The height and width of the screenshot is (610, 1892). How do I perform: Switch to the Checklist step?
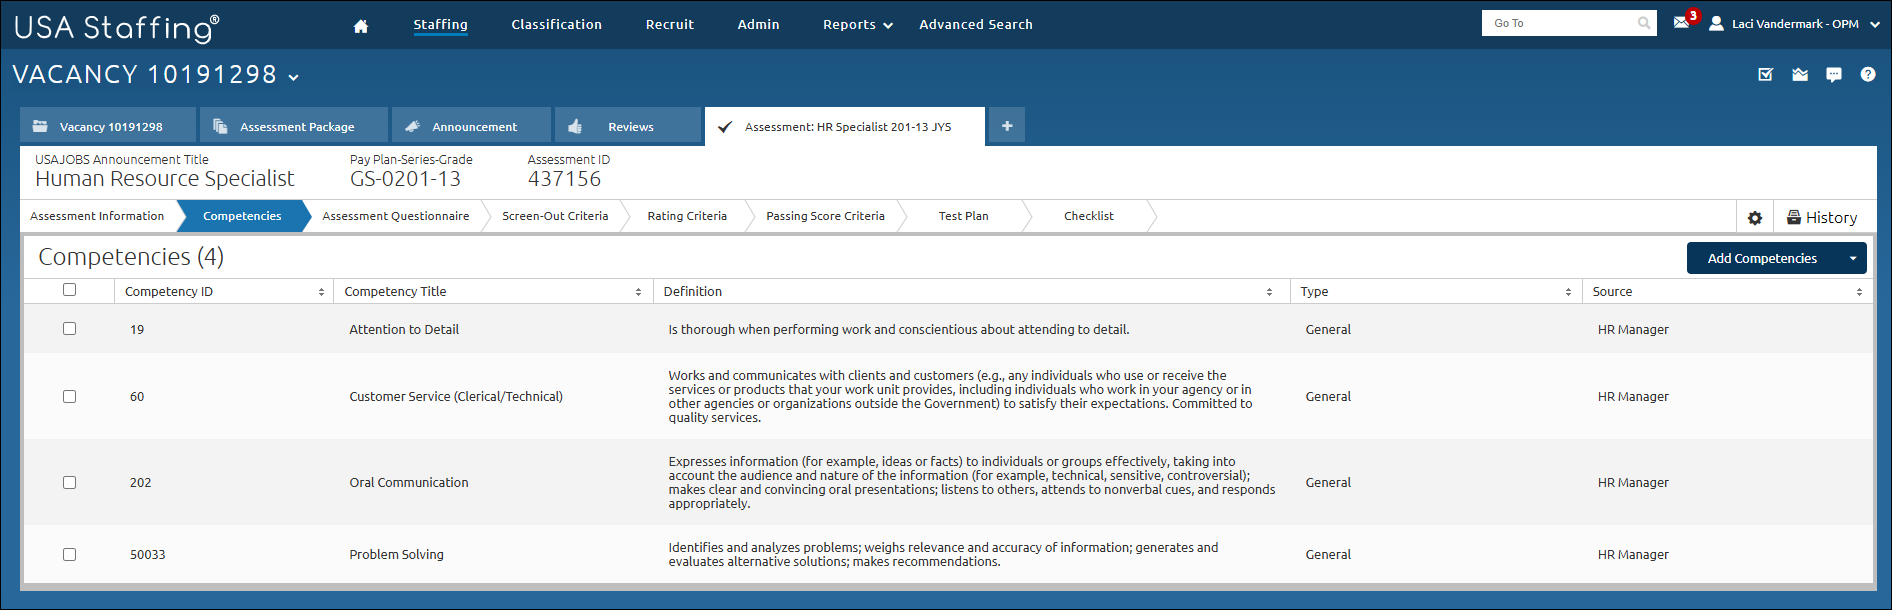coord(1088,216)
